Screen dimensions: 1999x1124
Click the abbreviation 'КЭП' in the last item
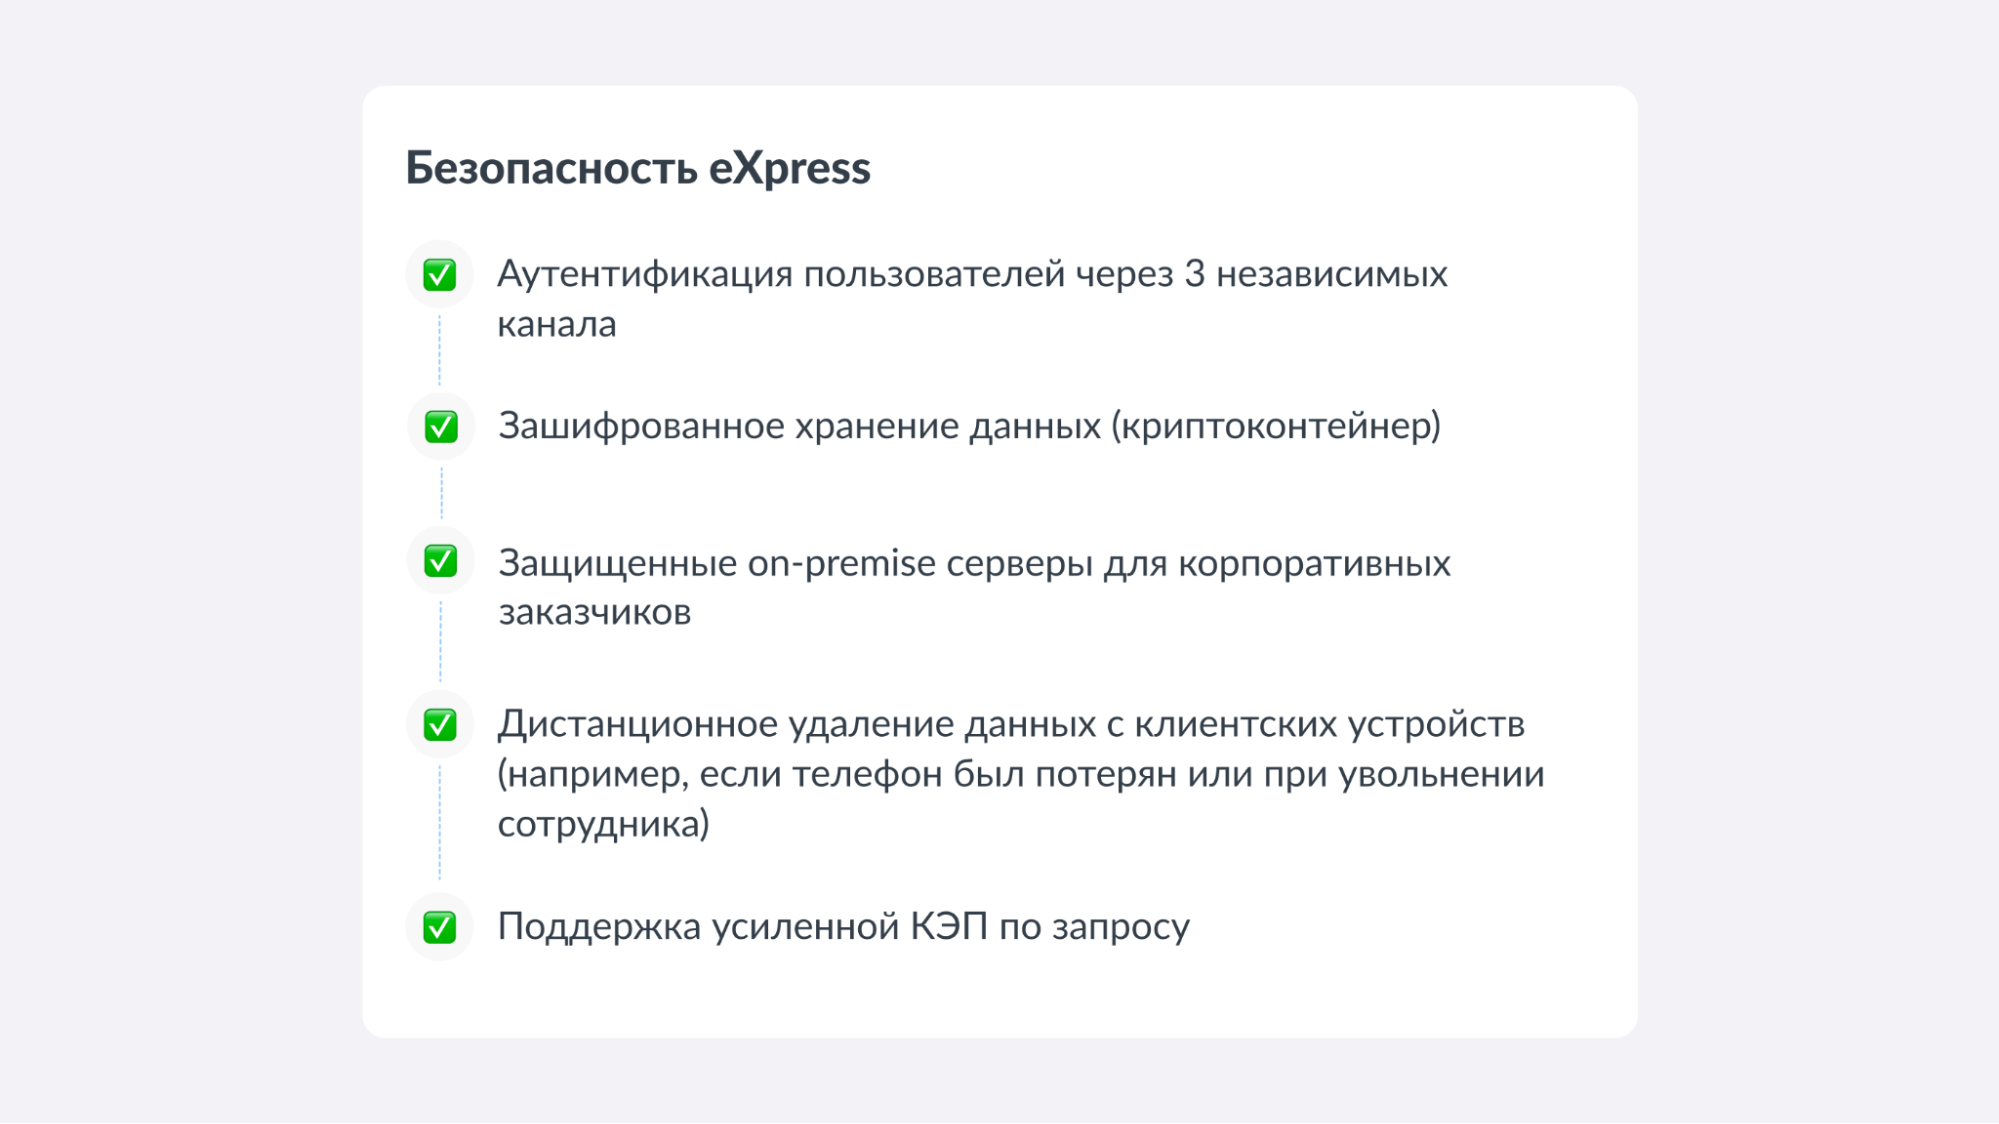pyautogui.click(x=949, y=927)
